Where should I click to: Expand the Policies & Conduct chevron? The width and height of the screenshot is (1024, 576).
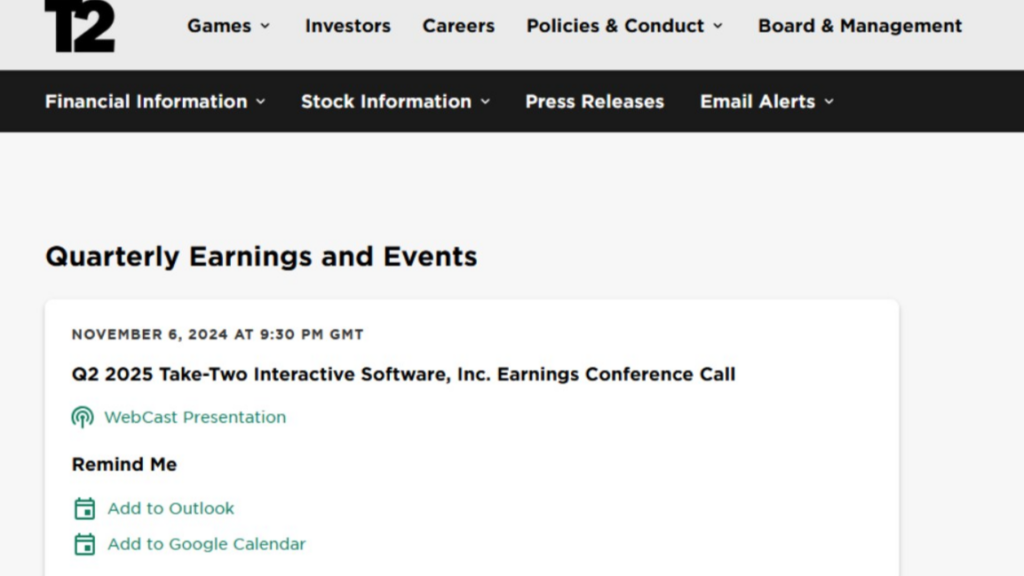(718, 26)
